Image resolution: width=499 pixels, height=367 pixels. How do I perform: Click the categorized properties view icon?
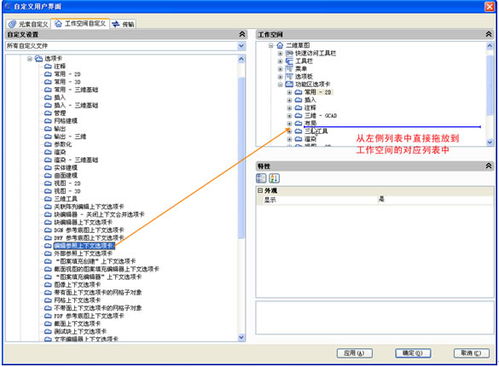tap(261, 178)
